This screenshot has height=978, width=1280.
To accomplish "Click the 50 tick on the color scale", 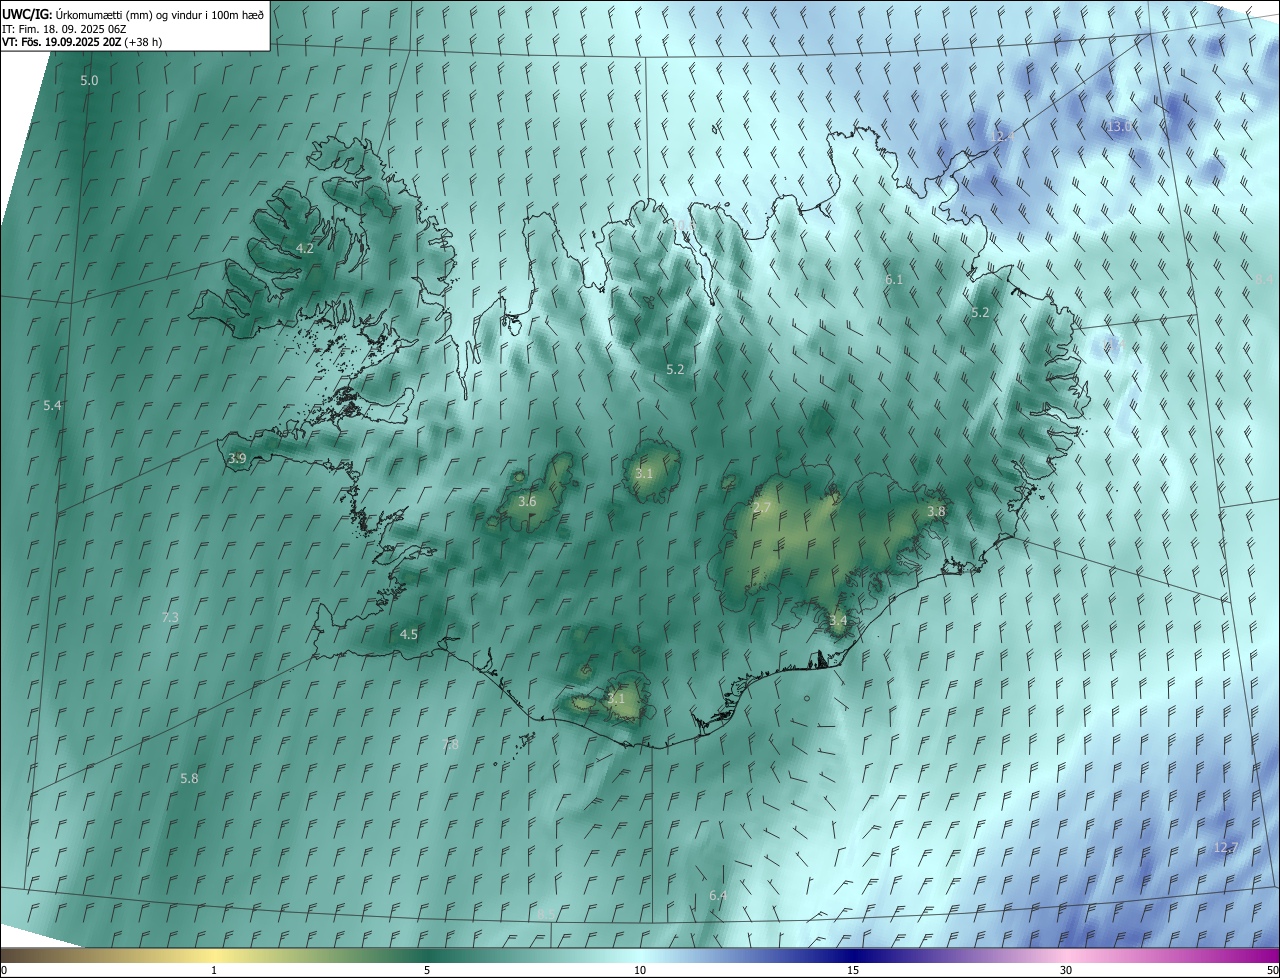I will [x=1272, y=970].
